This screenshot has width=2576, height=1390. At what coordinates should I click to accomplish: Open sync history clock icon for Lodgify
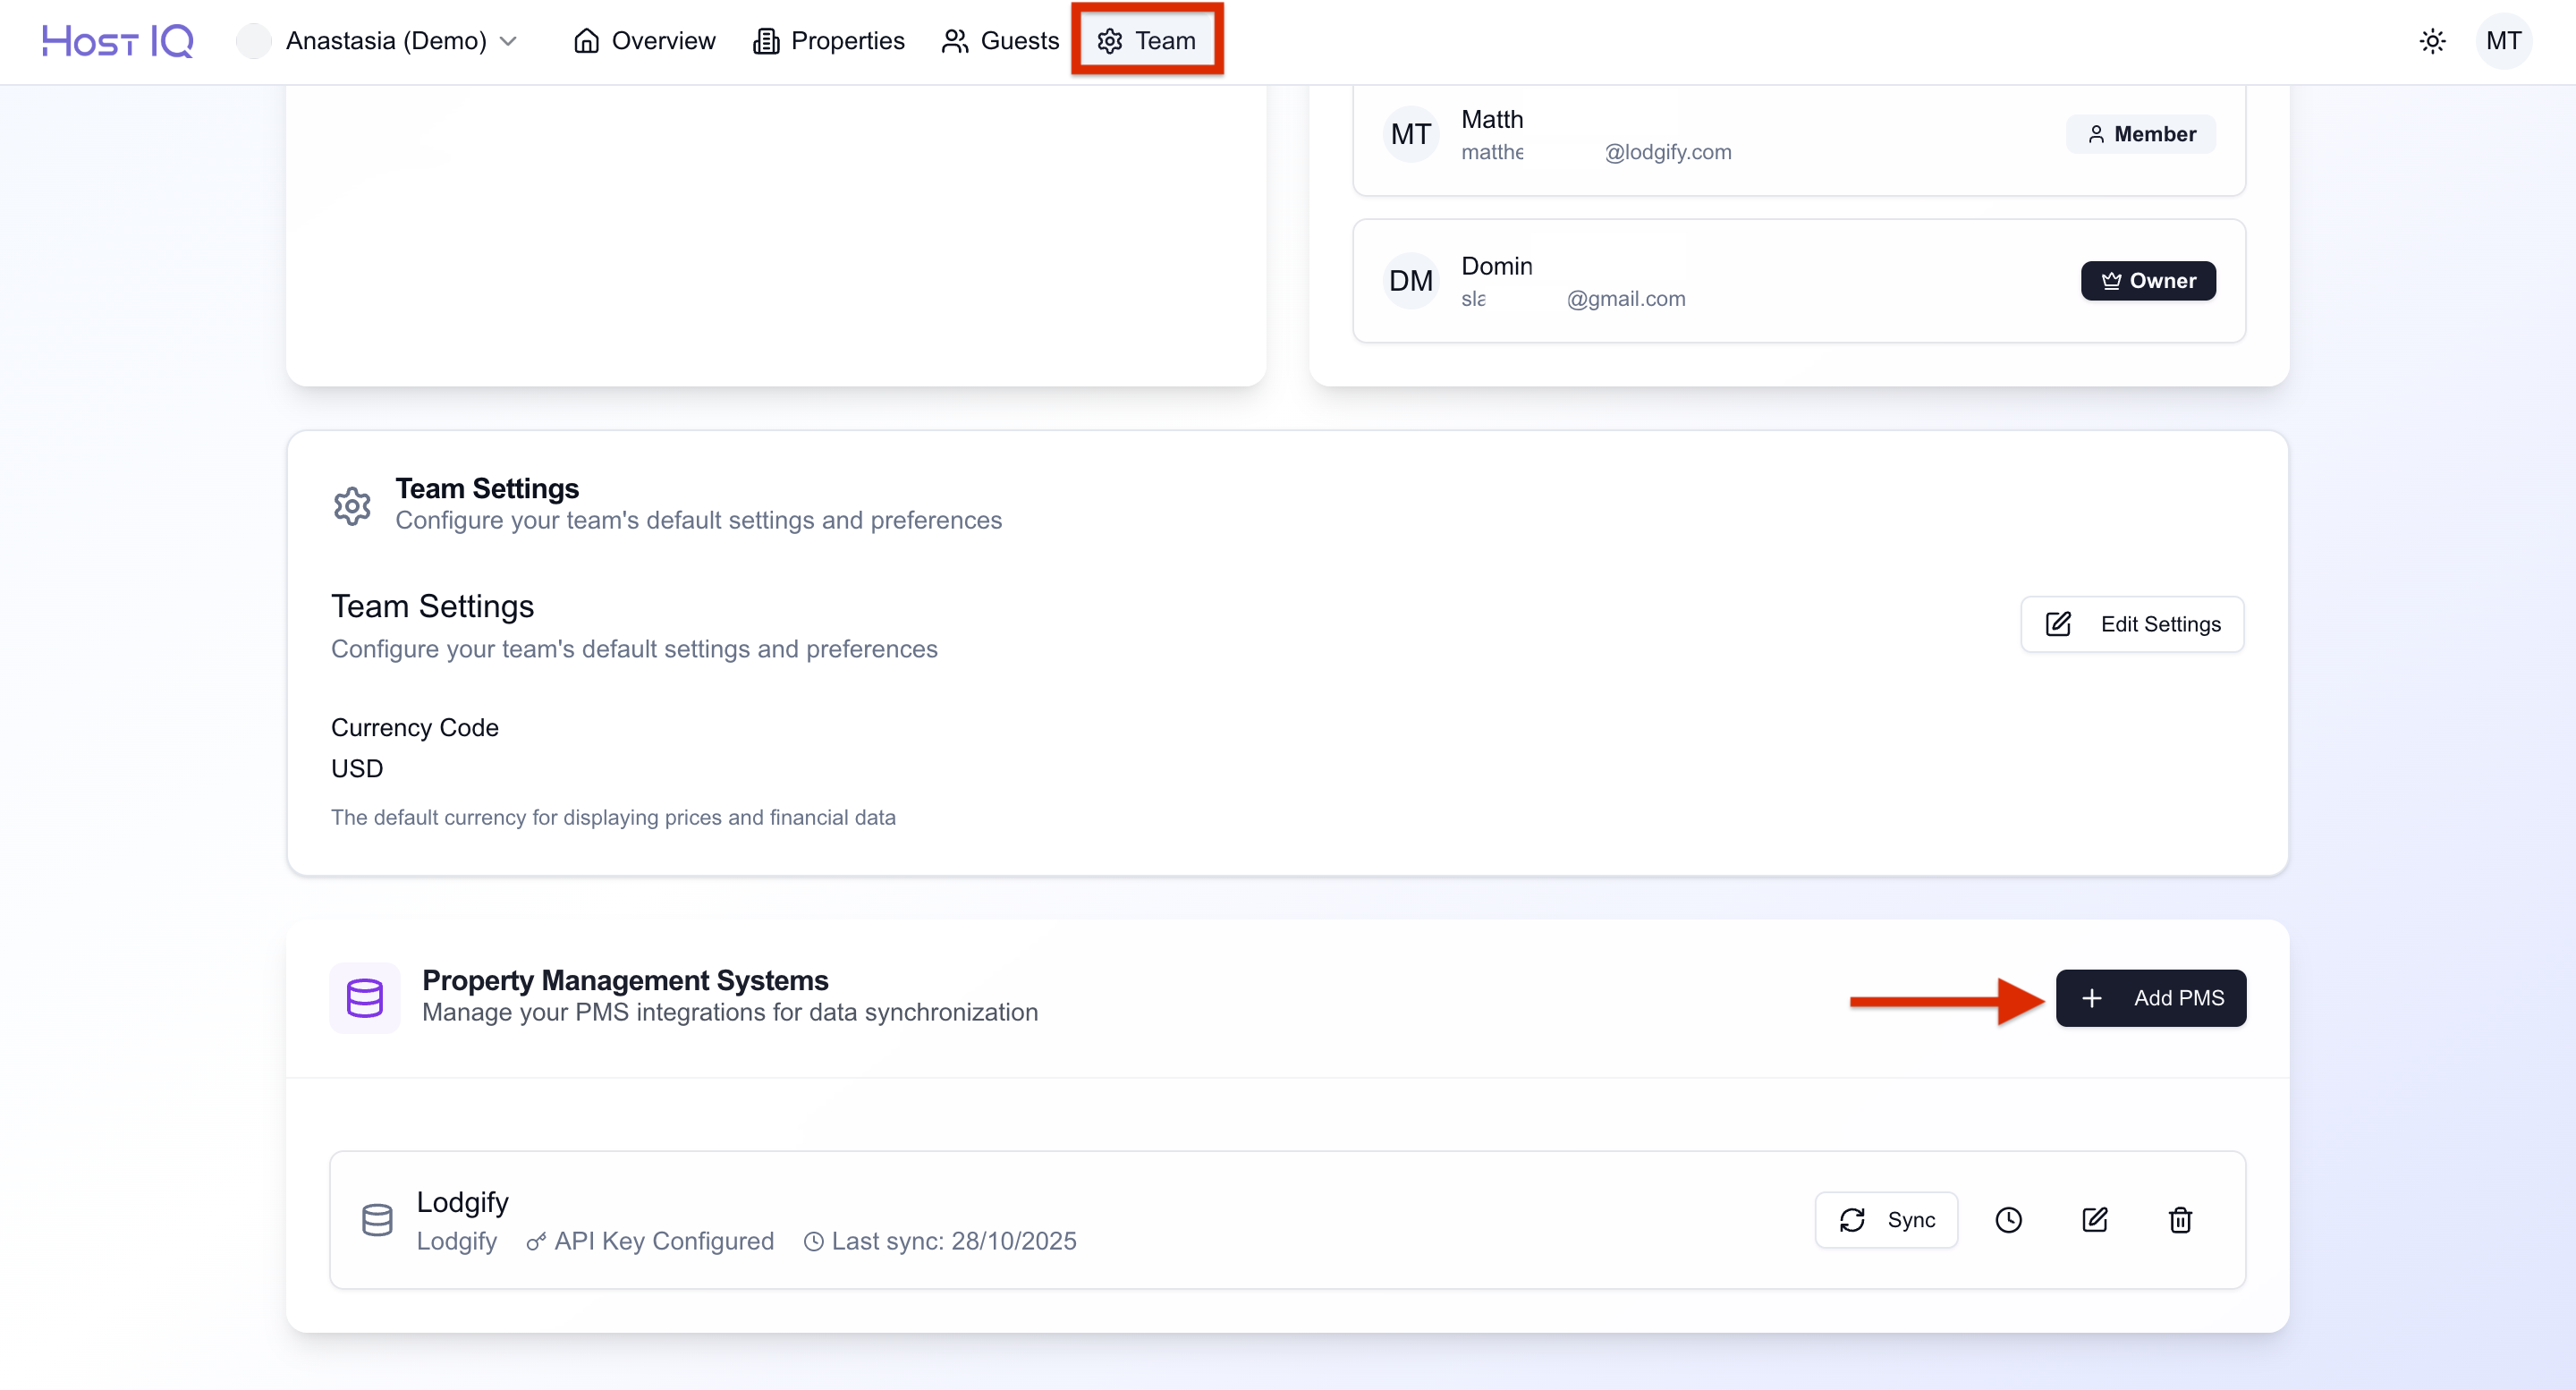(2008, 1219)
